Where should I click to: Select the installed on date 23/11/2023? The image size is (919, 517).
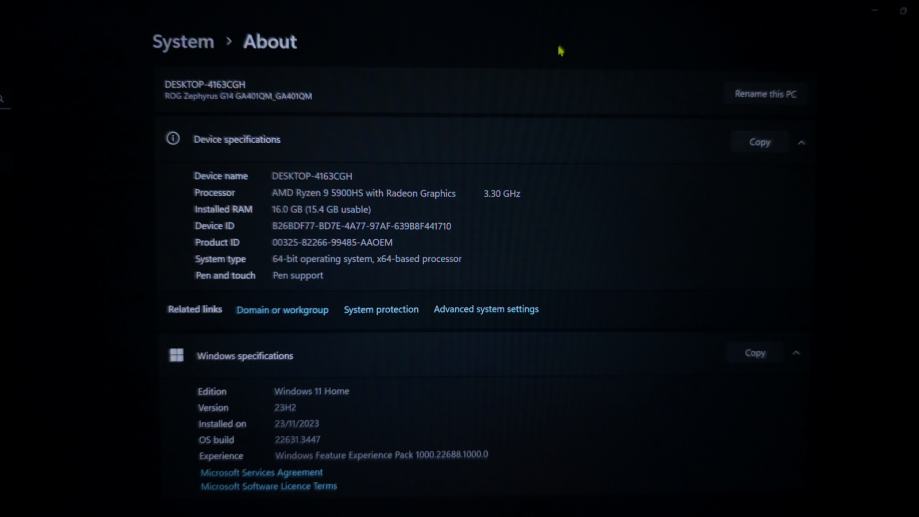click(x=297, y=423)
